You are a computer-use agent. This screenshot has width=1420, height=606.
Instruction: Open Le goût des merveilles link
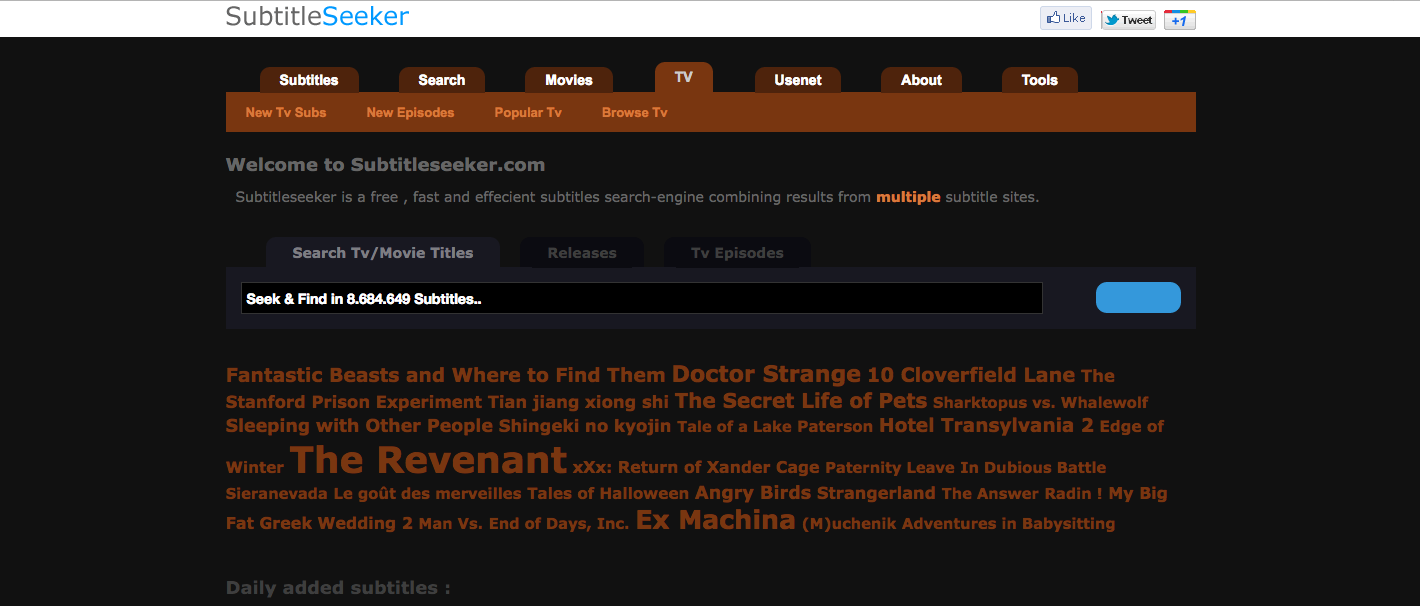pyautogui.click(x=428, y=494)
